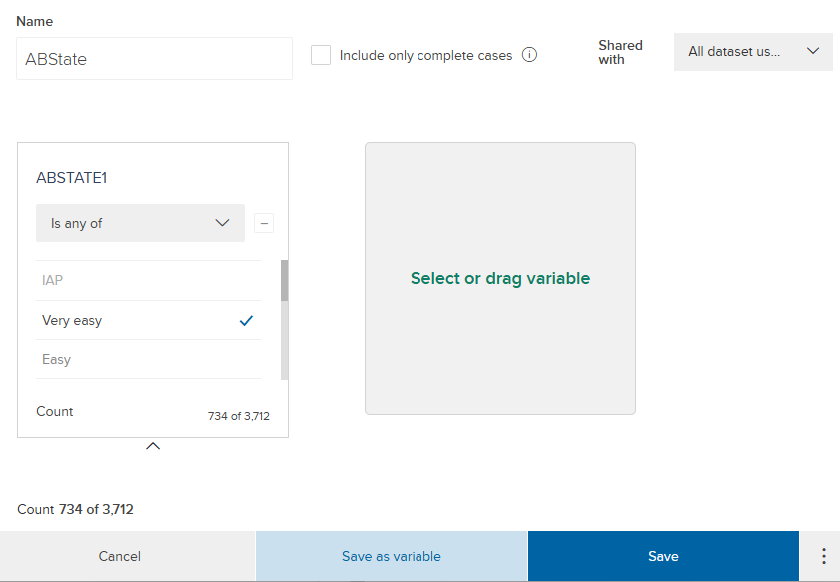Click the ABState name input field
This screenshot has width=840, height=582.
[154, 59]
